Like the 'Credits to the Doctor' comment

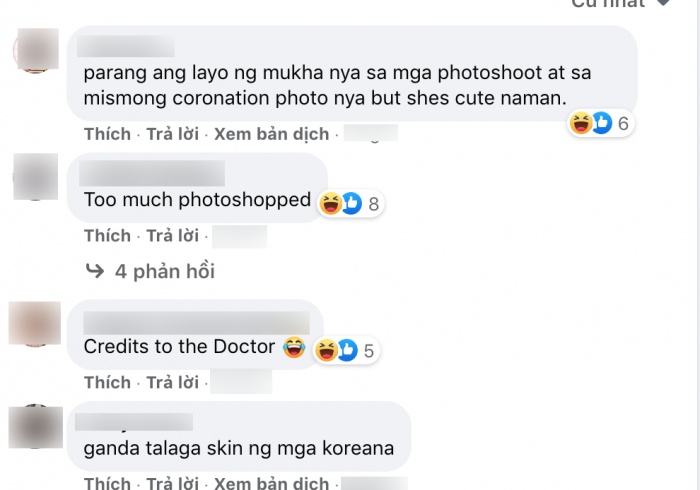tap(107, 382)
